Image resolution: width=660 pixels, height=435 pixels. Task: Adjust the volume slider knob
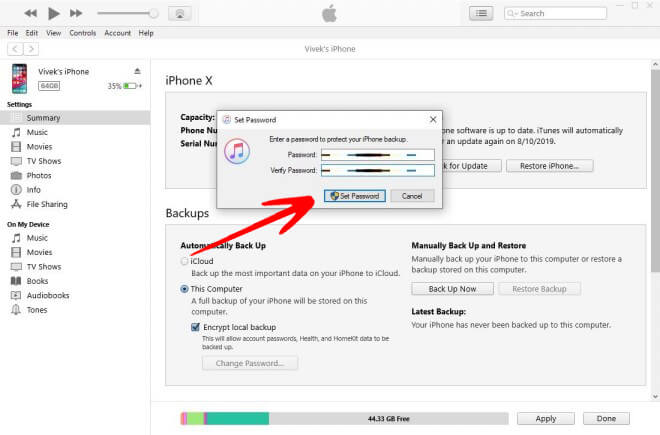point(154,13)
